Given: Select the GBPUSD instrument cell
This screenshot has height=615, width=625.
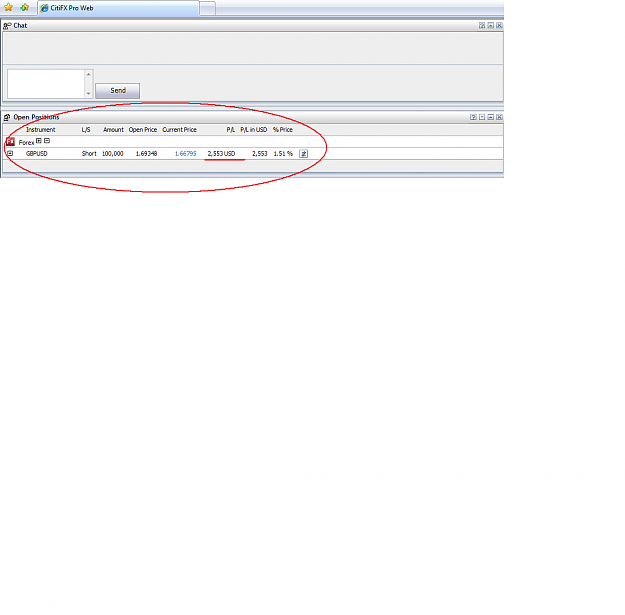Looking at the screenshot, I should [x=37, y=154].
